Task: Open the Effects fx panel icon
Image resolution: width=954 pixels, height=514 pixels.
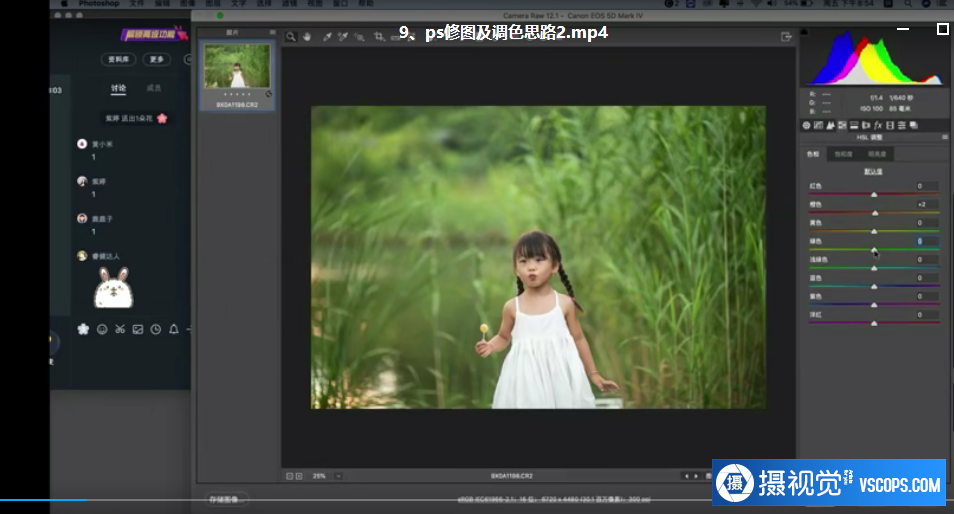Action: point(878,125)
